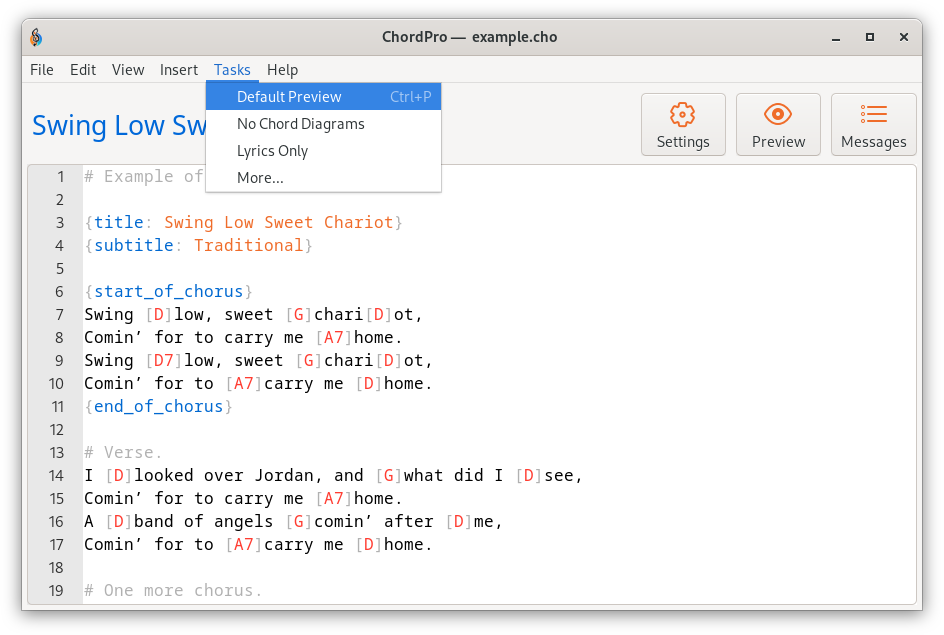Minimize the ChordPro window
944x635 pixels.
[836, 37]
